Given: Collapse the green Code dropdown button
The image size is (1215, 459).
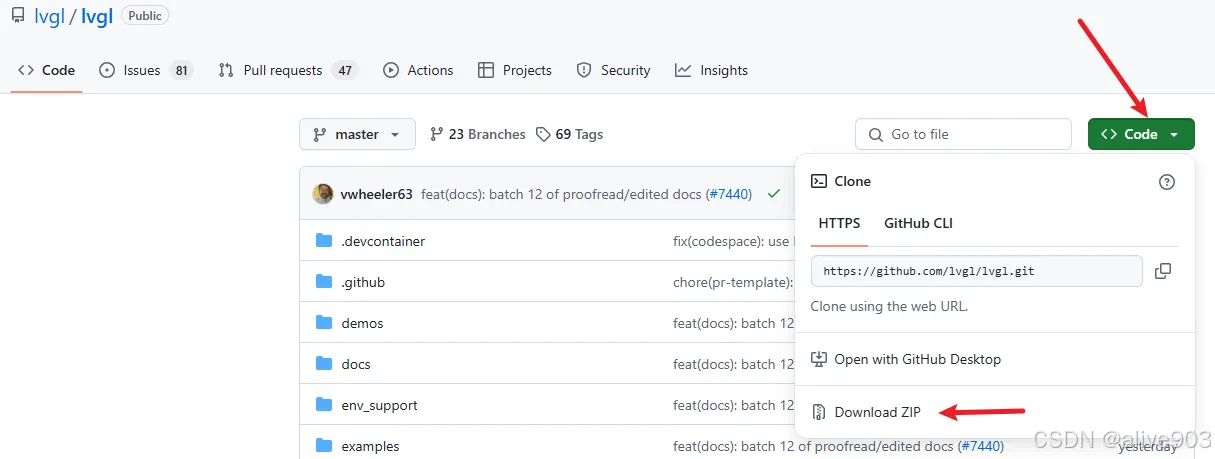Looking at the screenshot, I should [1140, 134].
